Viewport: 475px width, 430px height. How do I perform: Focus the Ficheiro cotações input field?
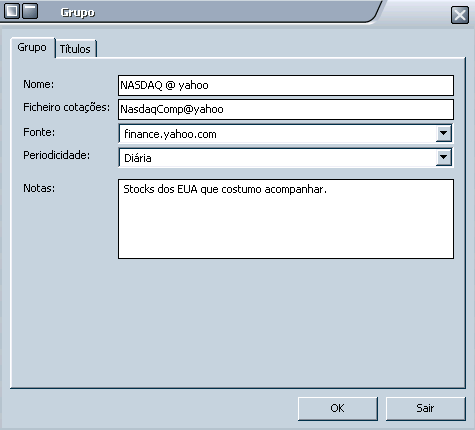286,109
